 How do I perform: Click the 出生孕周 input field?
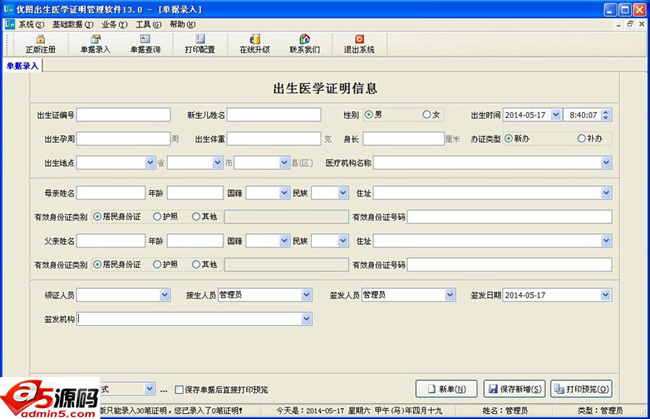point(124,138)
